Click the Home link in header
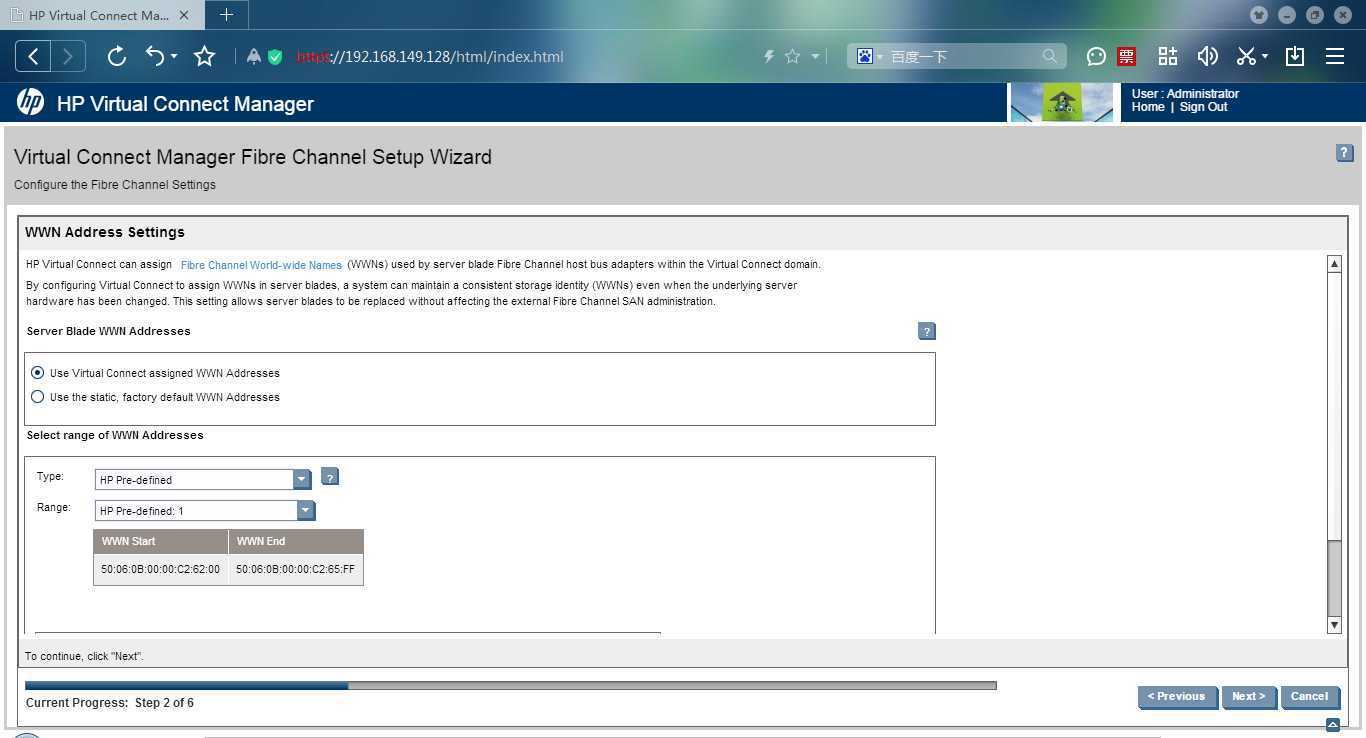The width and height of the screenshot is (1366, 738). pos(1148,107)
